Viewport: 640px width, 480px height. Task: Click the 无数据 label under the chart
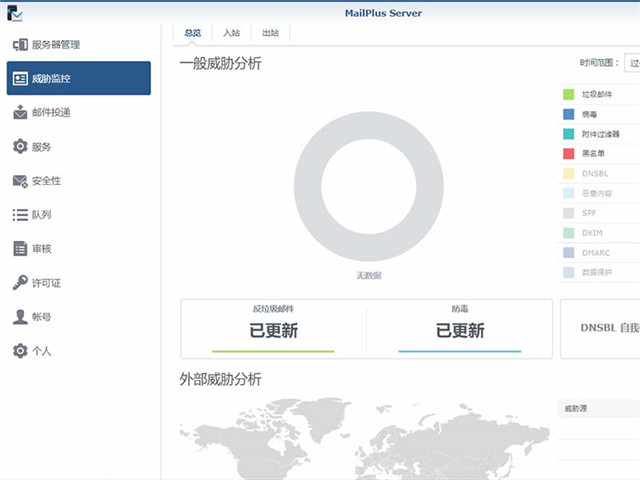[369, 276]
